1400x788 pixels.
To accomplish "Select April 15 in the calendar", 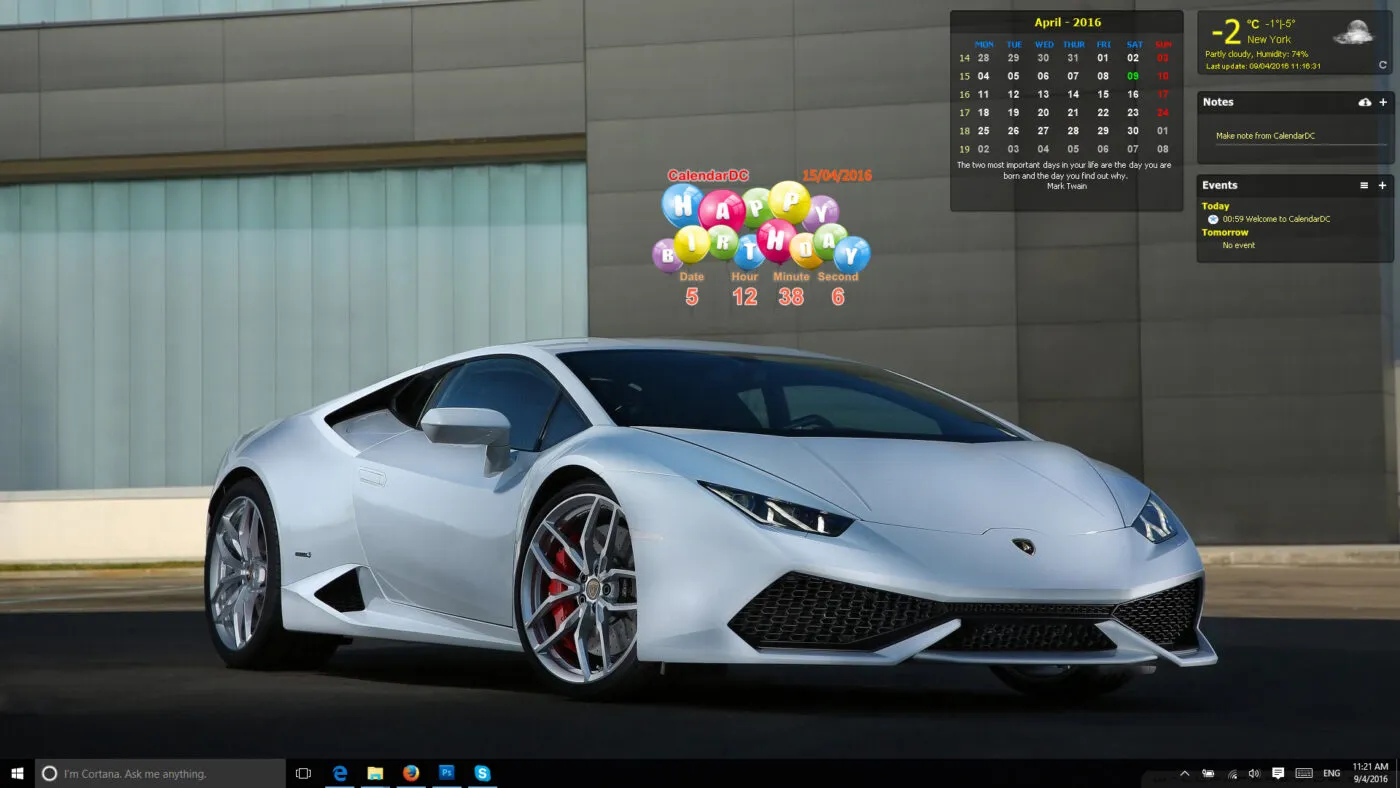I will pos(1103,94).
